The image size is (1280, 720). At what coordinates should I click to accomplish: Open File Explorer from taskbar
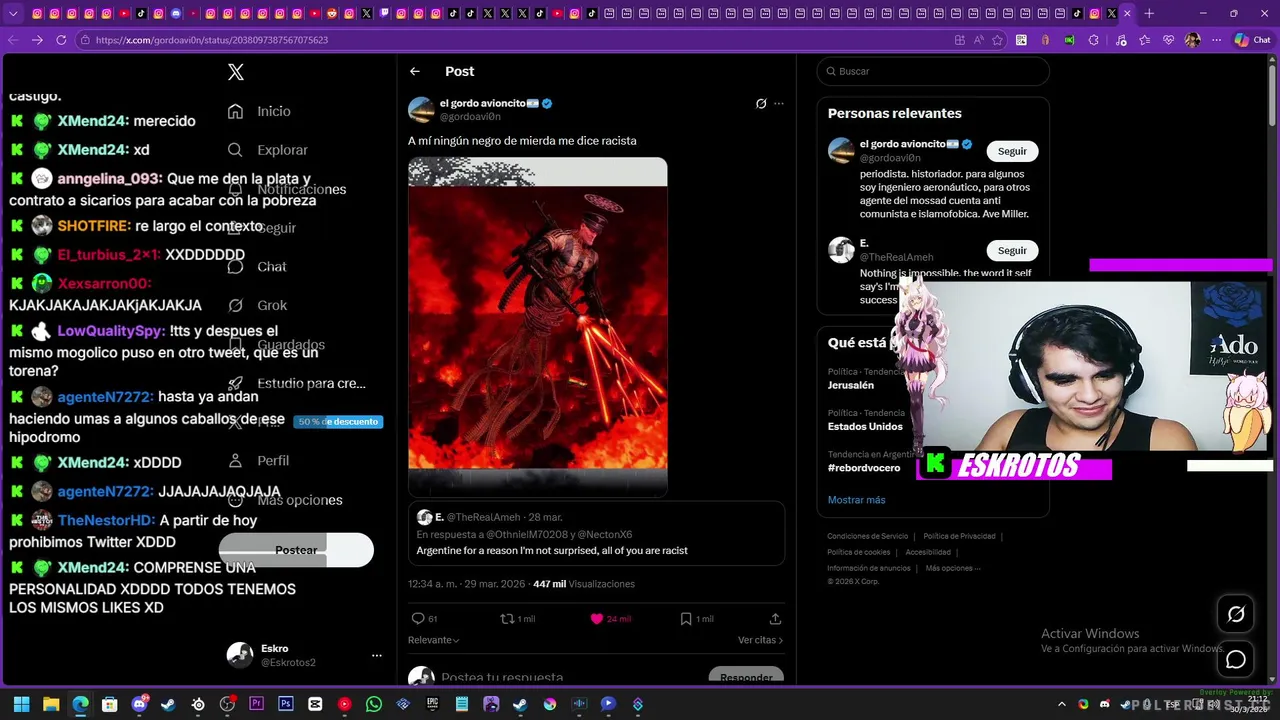pyautogui.click(x=51, y=704)
